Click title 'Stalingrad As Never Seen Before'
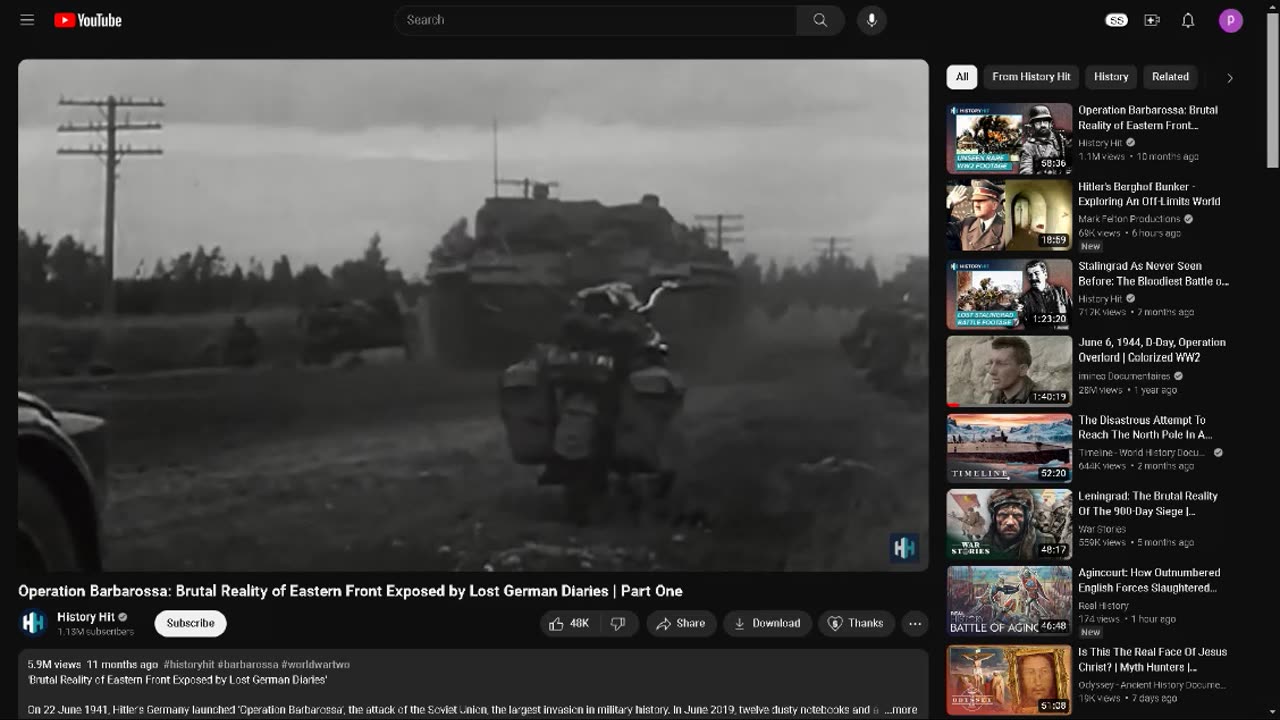Viewport: 1280px width, 720px height. tap(1153, 274)
